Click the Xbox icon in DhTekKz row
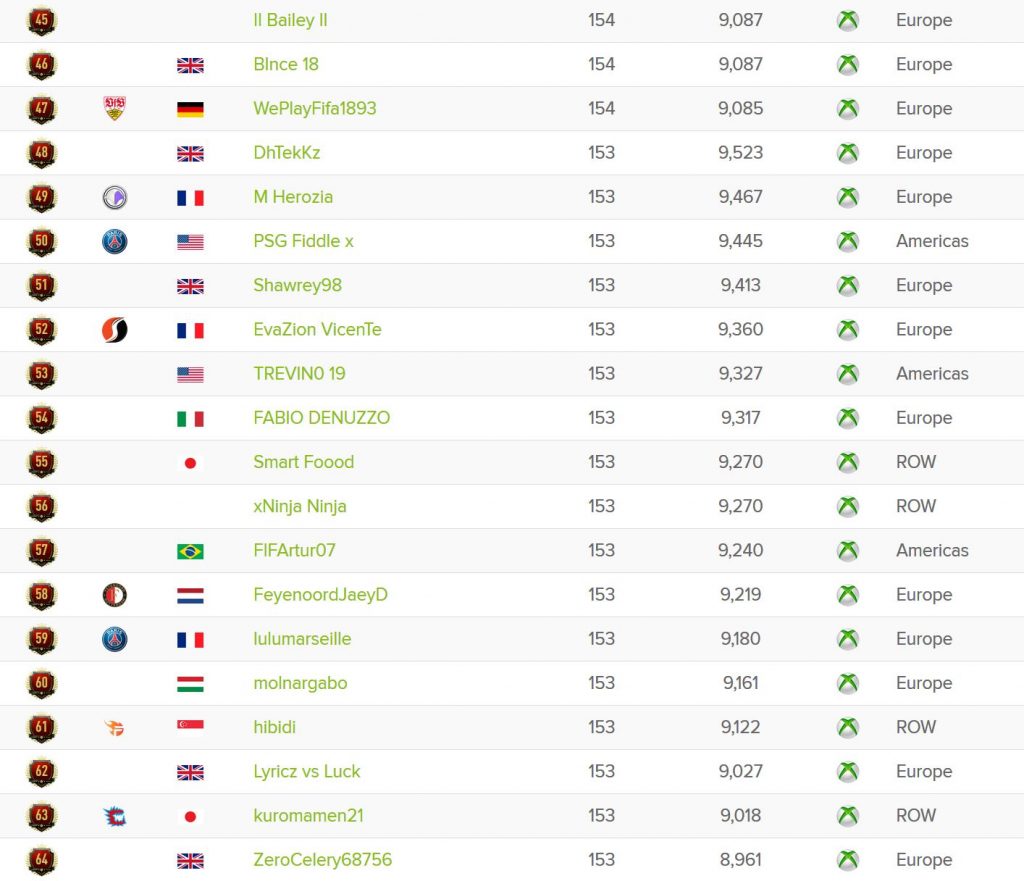This screenshot has height=881, width=1024. coord(847,153)
